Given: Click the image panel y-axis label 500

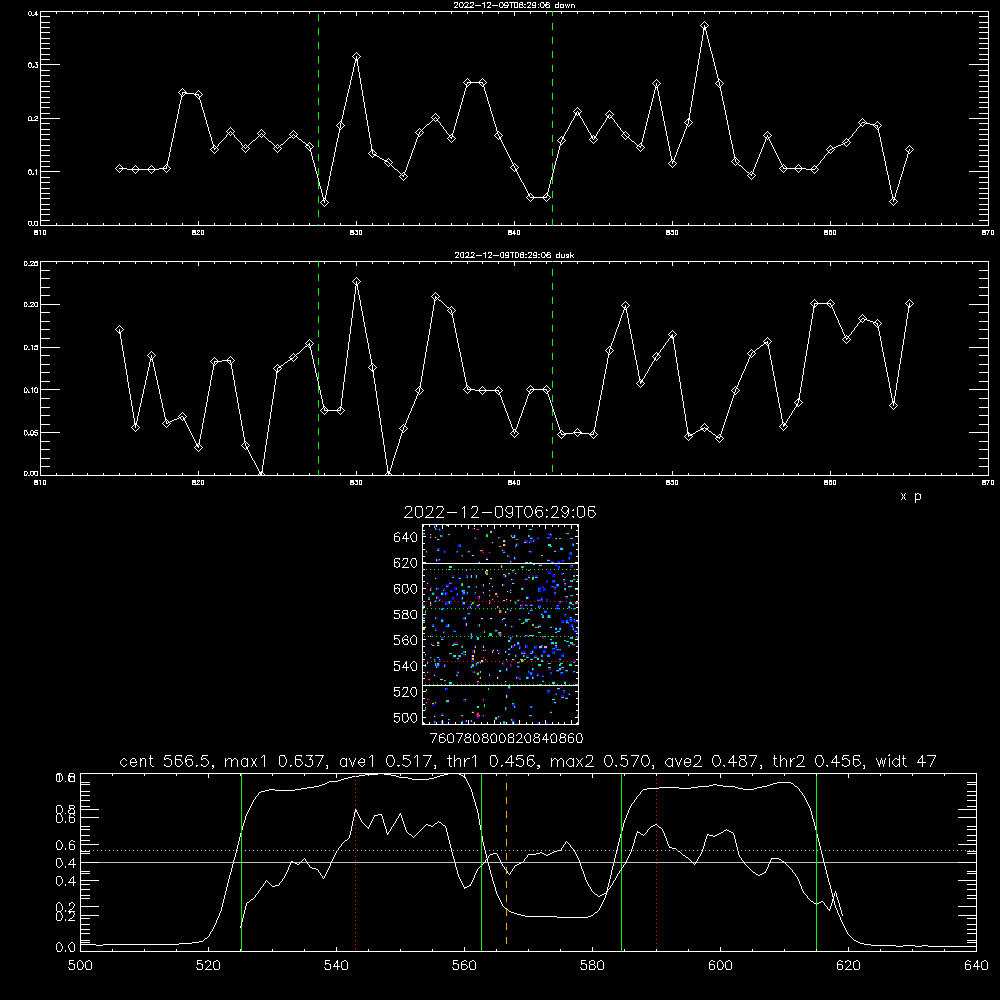Looking at the screenshot, I should 406,718.
